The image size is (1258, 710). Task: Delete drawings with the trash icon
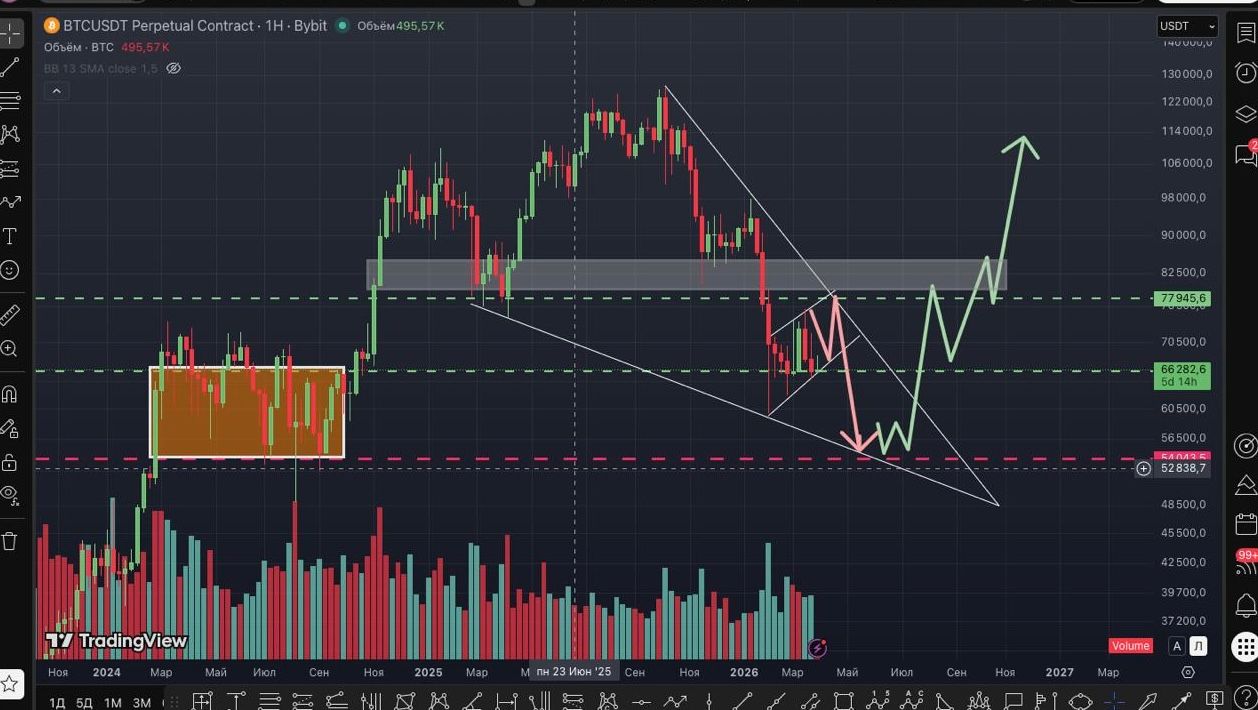tap(10, 541)
